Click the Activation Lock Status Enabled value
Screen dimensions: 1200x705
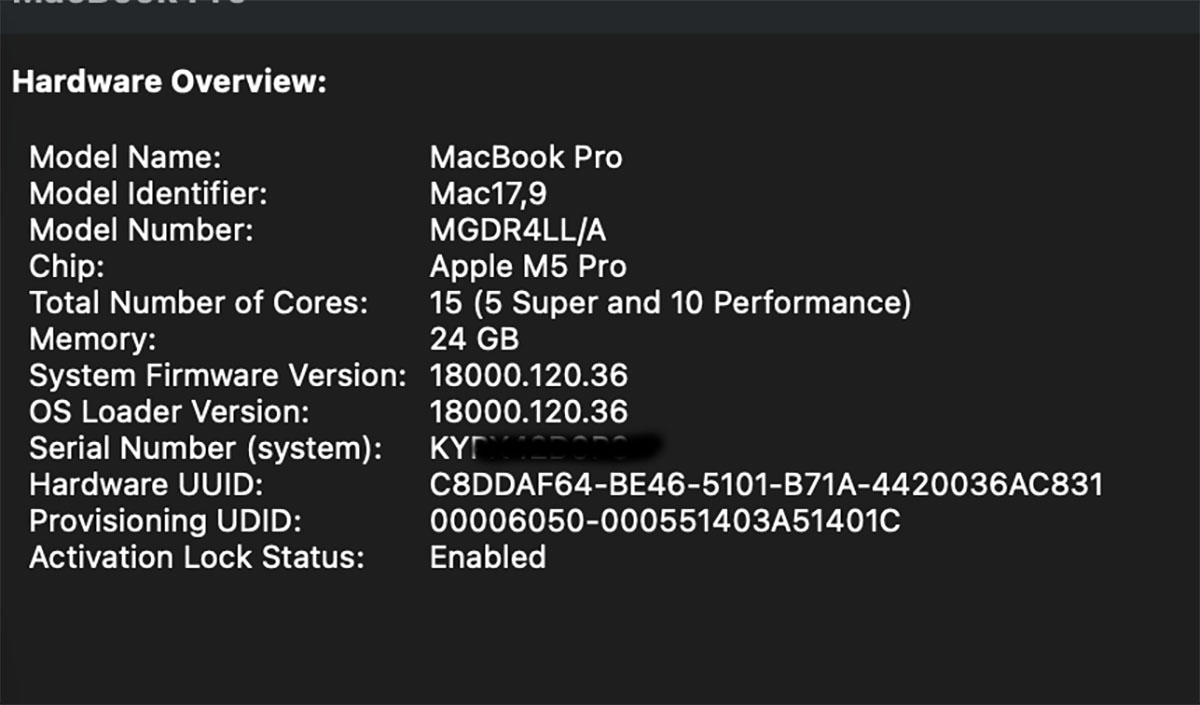[488, 557]
